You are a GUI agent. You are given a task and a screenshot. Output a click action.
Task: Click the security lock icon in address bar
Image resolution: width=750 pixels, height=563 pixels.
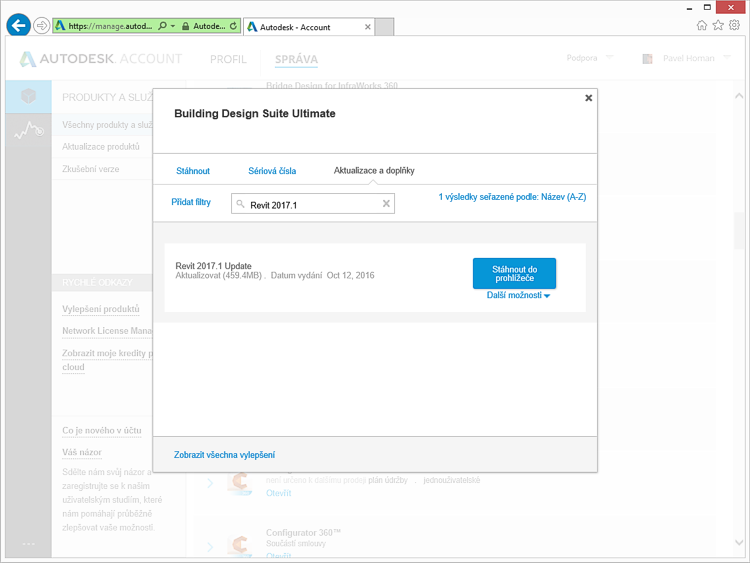tap(186, 26)
